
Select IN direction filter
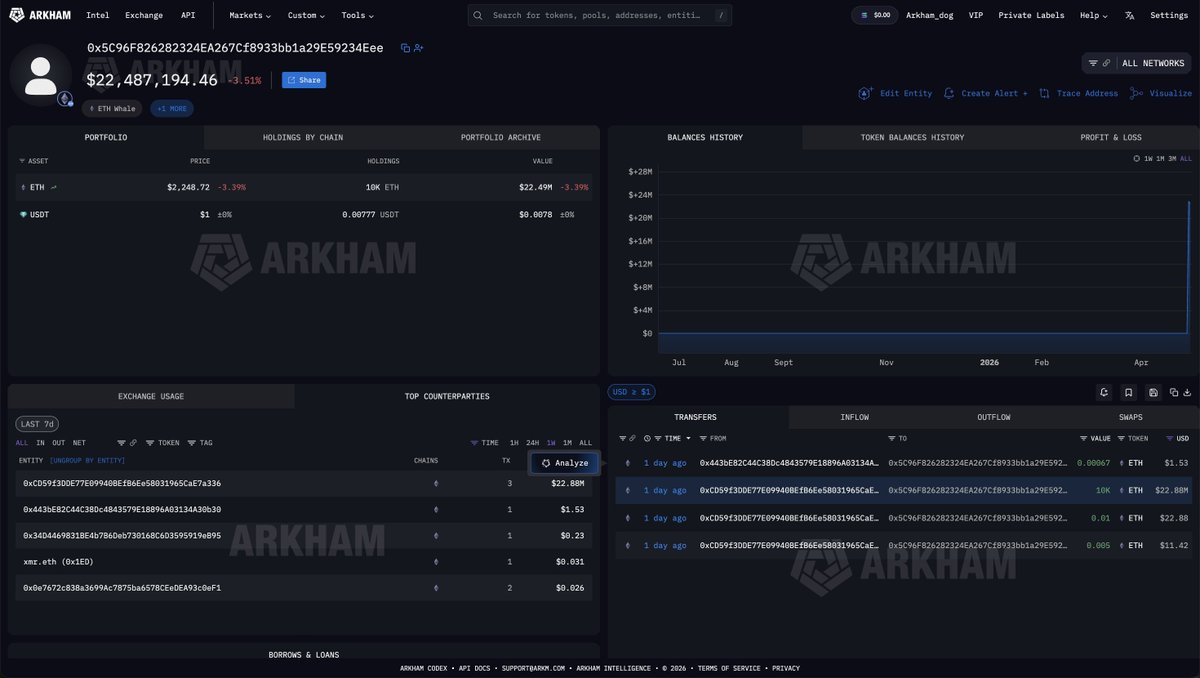[40, 442]
